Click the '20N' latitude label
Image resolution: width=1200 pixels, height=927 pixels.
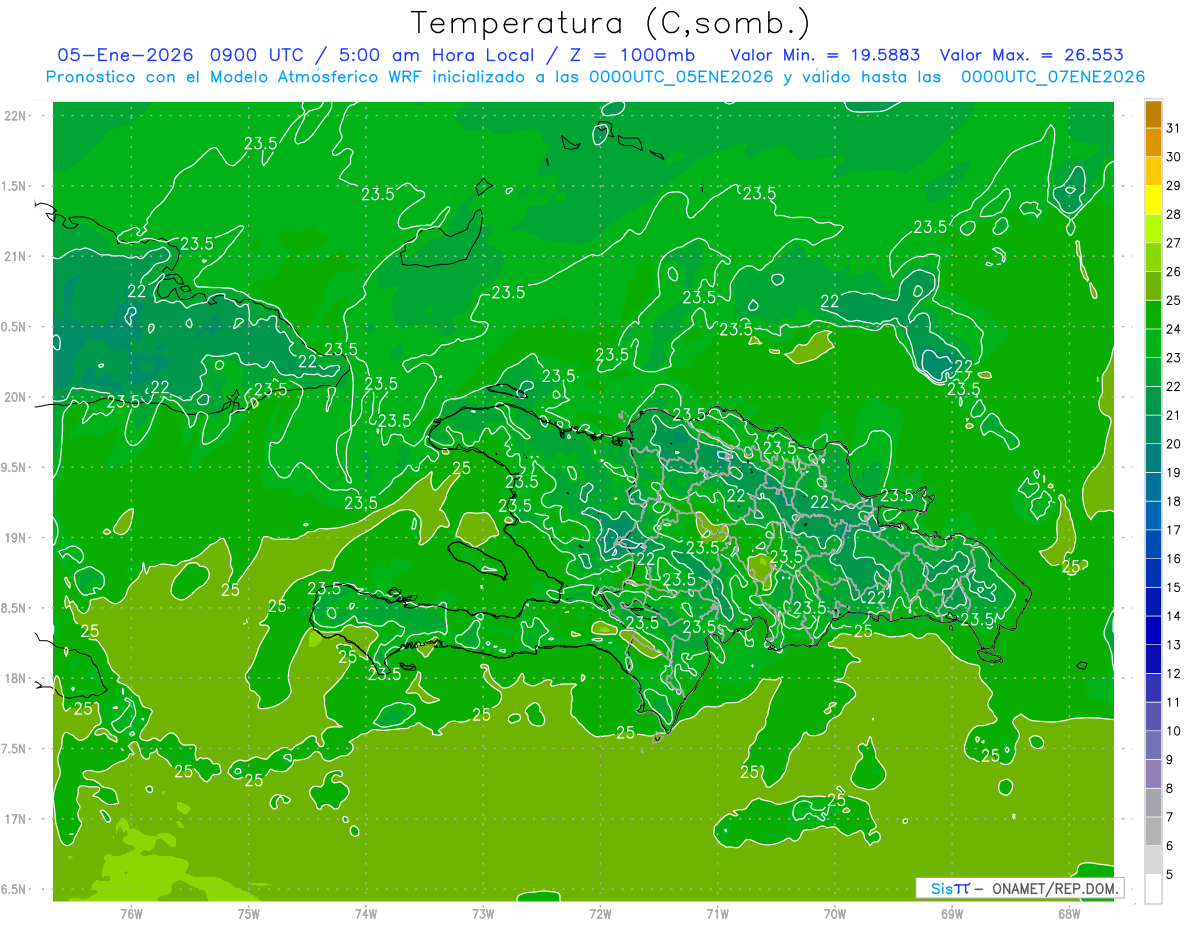(16, 397)
